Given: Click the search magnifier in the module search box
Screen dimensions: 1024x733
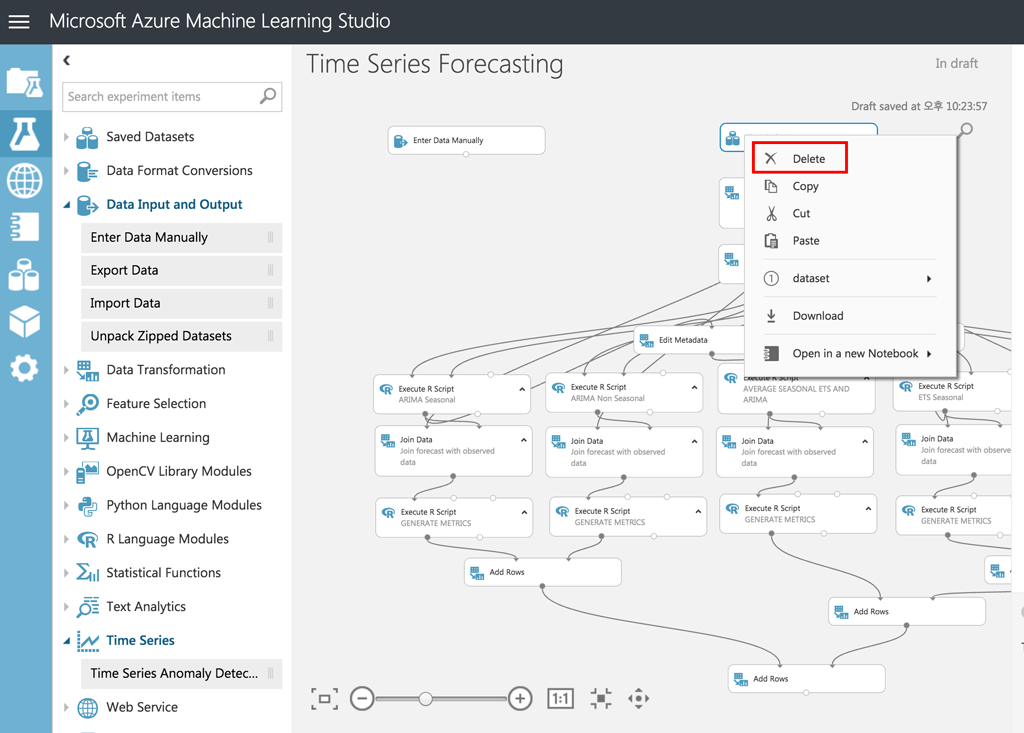Looking at the screenshot, I should pyautogui.click(x=268, y=96).
